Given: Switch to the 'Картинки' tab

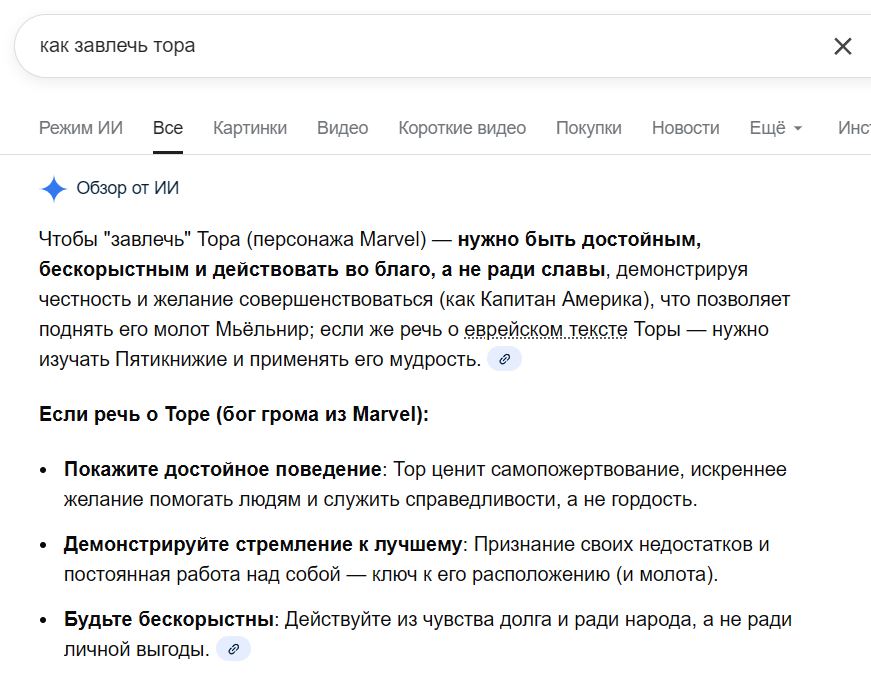Looking at the screenshot, I should point(249,128).
